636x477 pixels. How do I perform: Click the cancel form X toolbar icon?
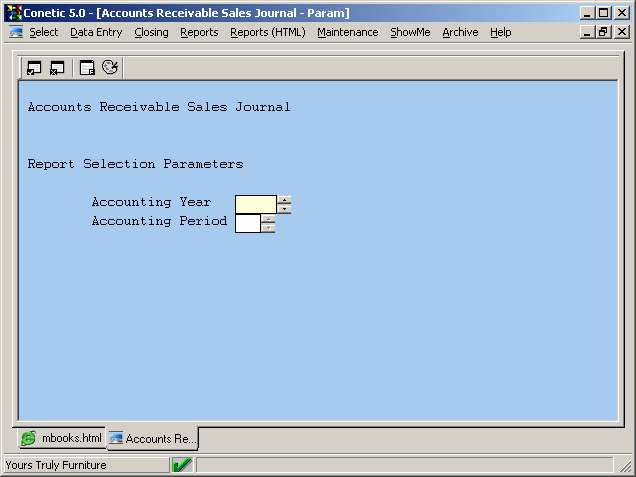[57, 68]
